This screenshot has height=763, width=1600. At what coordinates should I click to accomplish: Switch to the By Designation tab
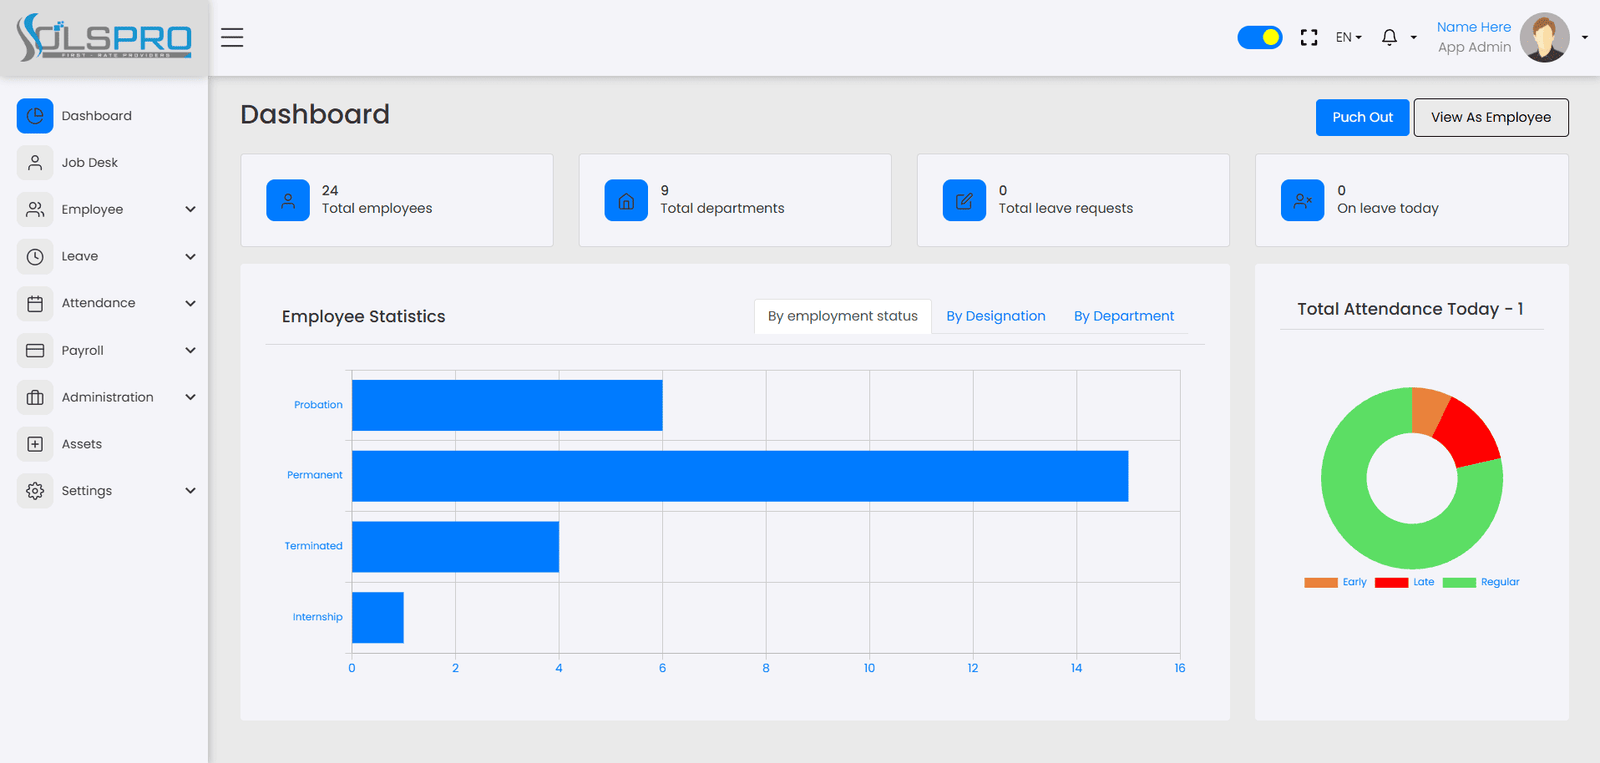[996, 316]
